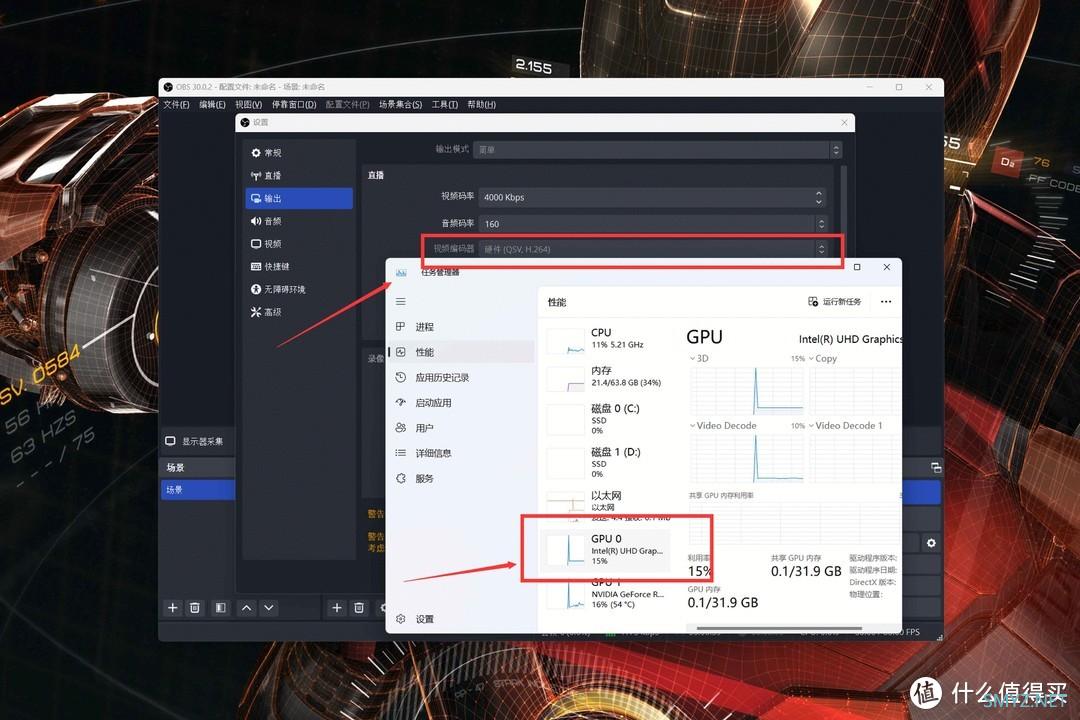This screenshot has width=1080, height=720.
Task: Increase 视频码率 with the stepper up arrow
Action: pyautogui.click(x=818, y=193)
